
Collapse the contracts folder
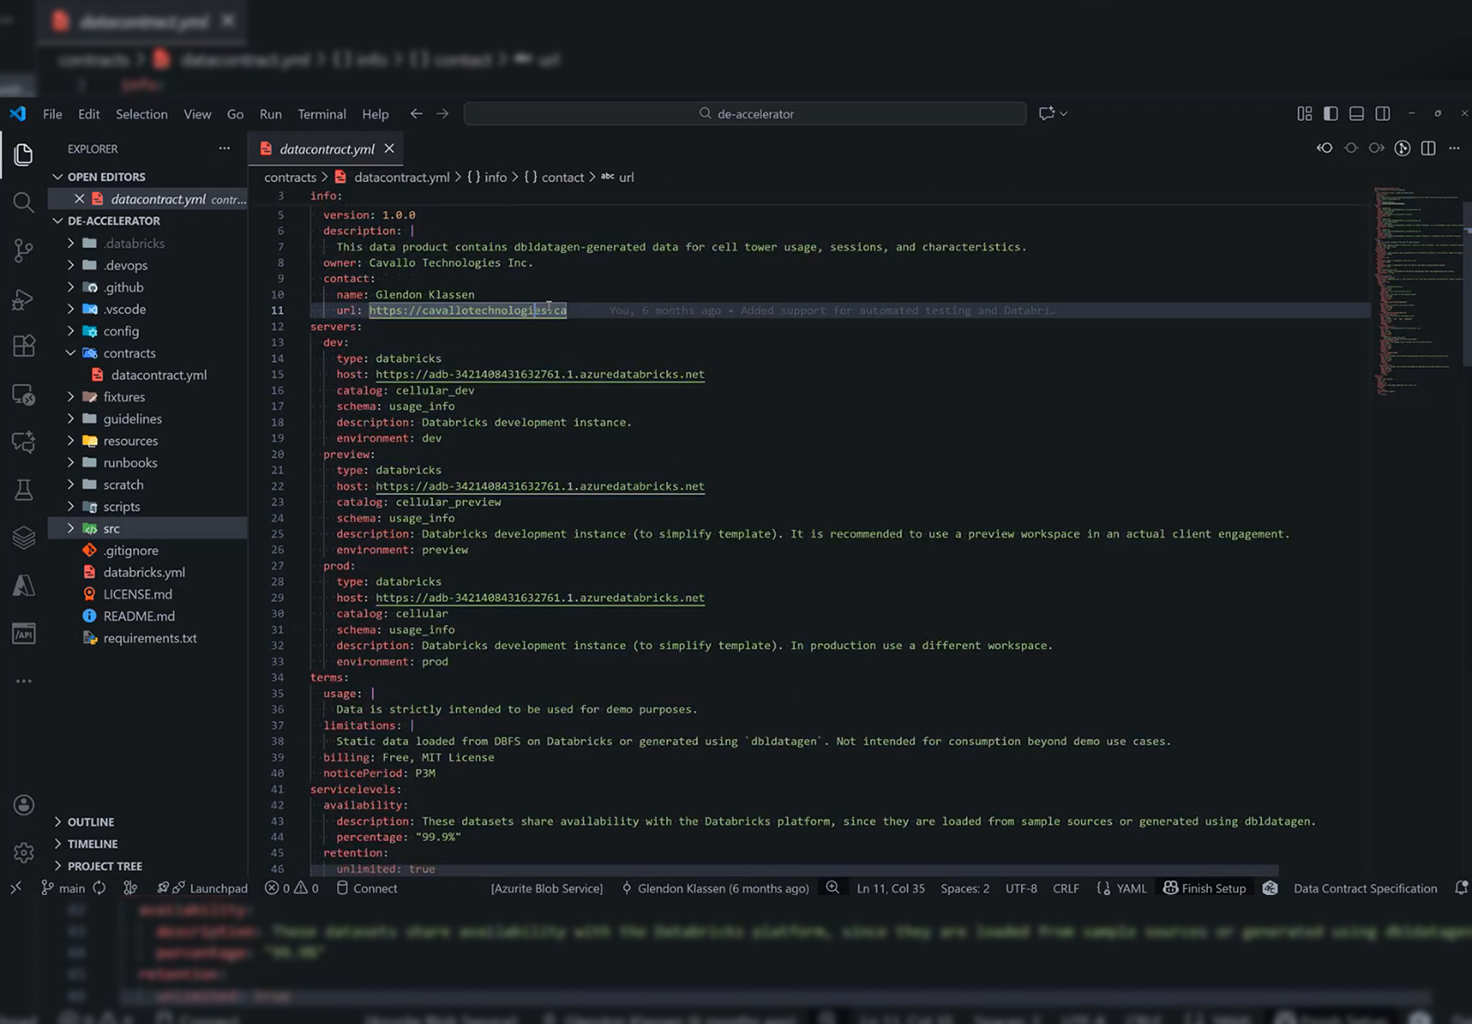129,353
